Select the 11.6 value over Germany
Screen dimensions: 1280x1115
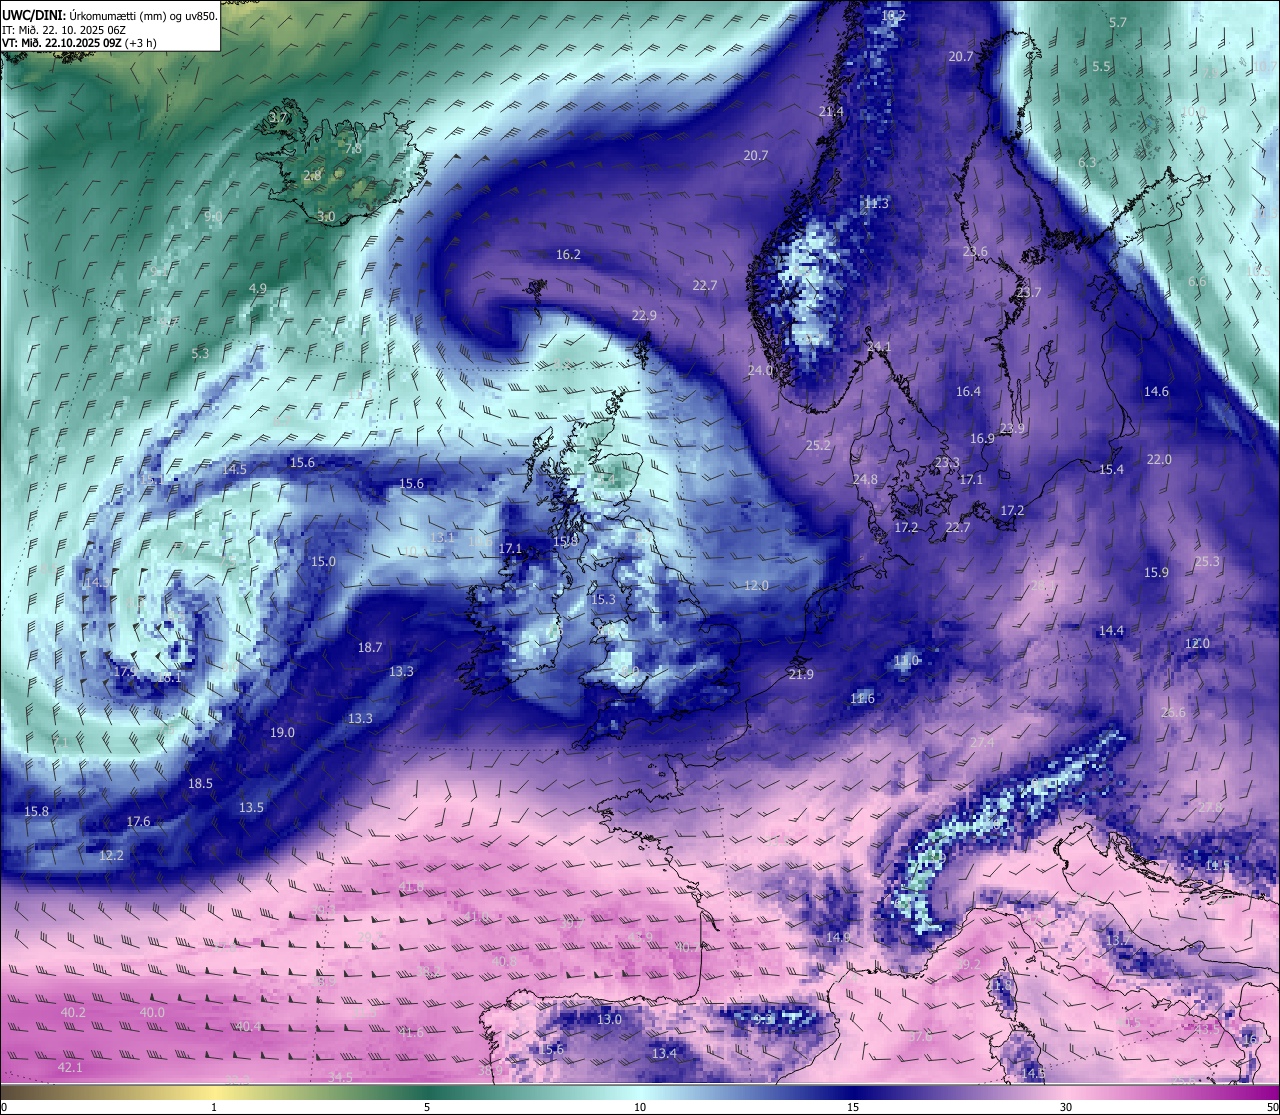(x=862, y=699)
